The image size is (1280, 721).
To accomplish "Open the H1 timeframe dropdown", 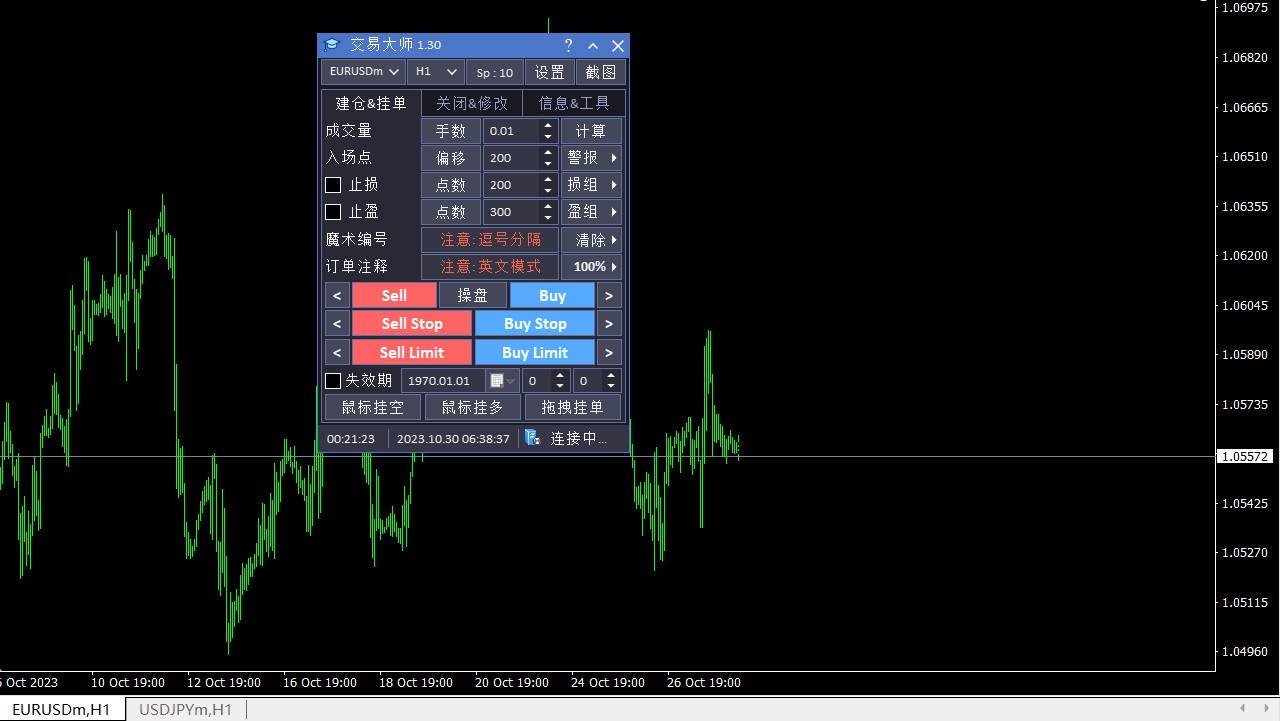I will click(436, 72).
